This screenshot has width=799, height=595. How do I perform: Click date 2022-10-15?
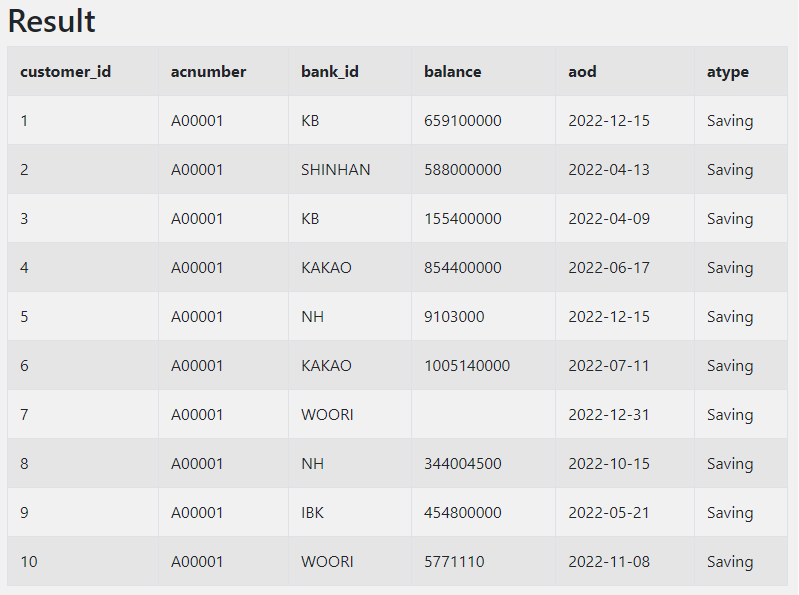609,464
